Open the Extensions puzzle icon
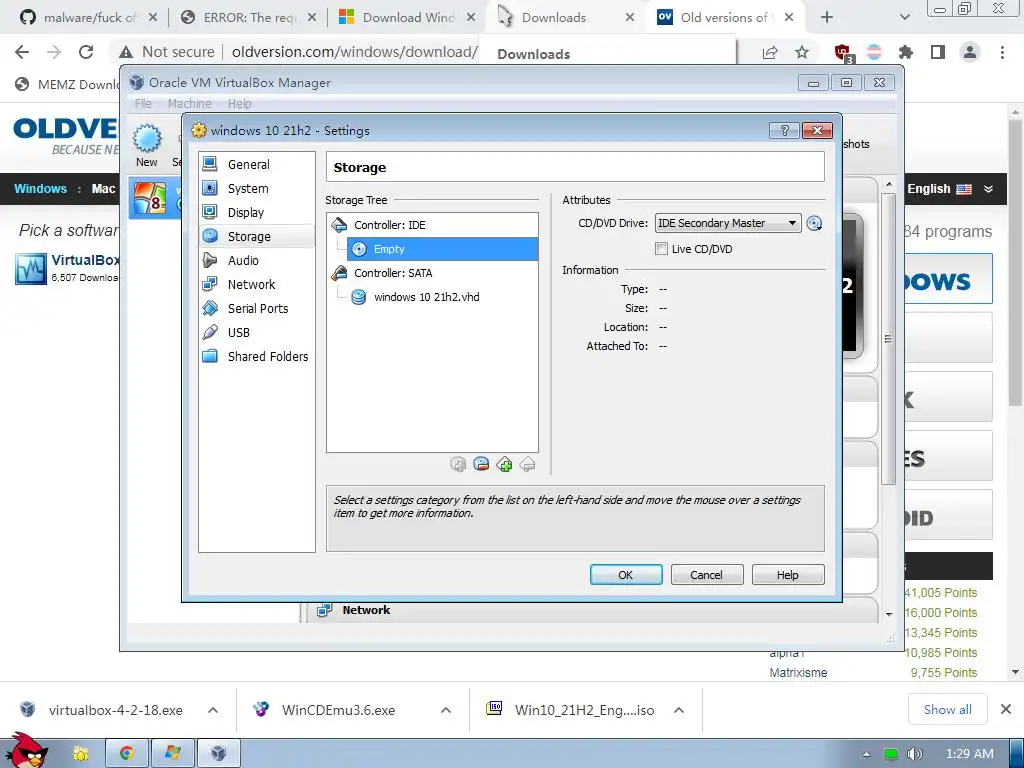Screen dimensions: 1024x768 (x=906, y=52)
